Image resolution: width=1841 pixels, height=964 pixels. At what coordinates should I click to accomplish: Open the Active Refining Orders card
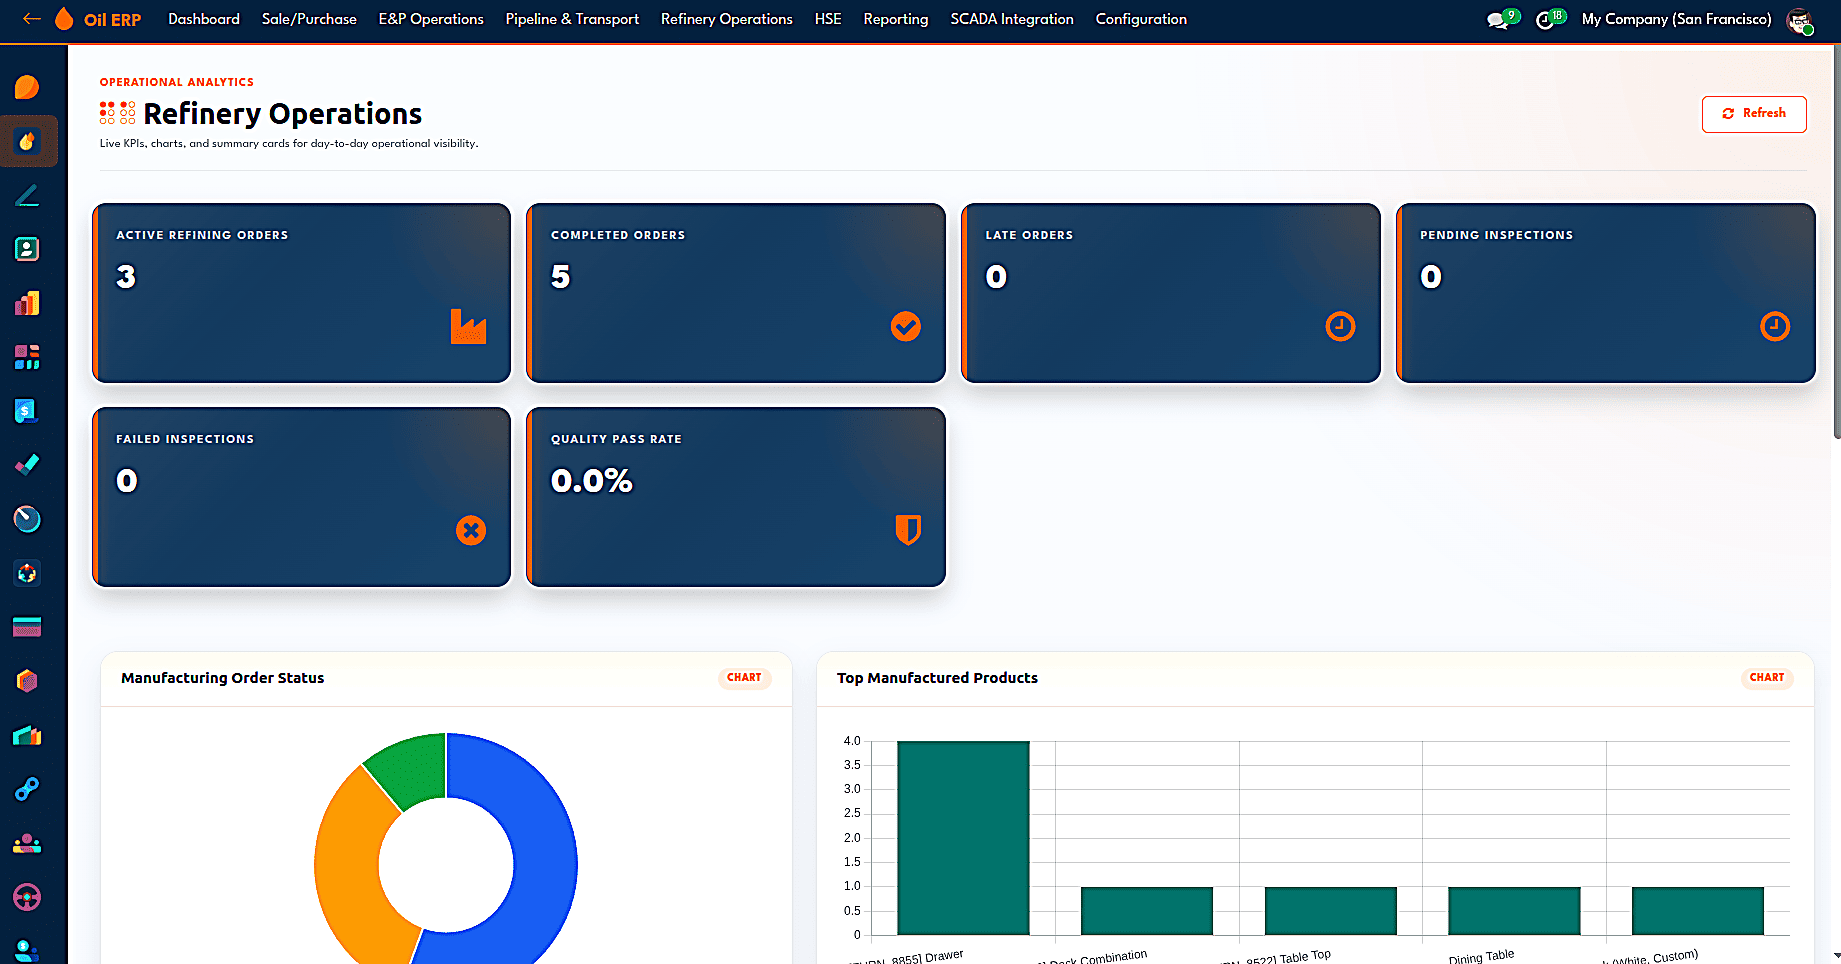click(x=301, y=293)
